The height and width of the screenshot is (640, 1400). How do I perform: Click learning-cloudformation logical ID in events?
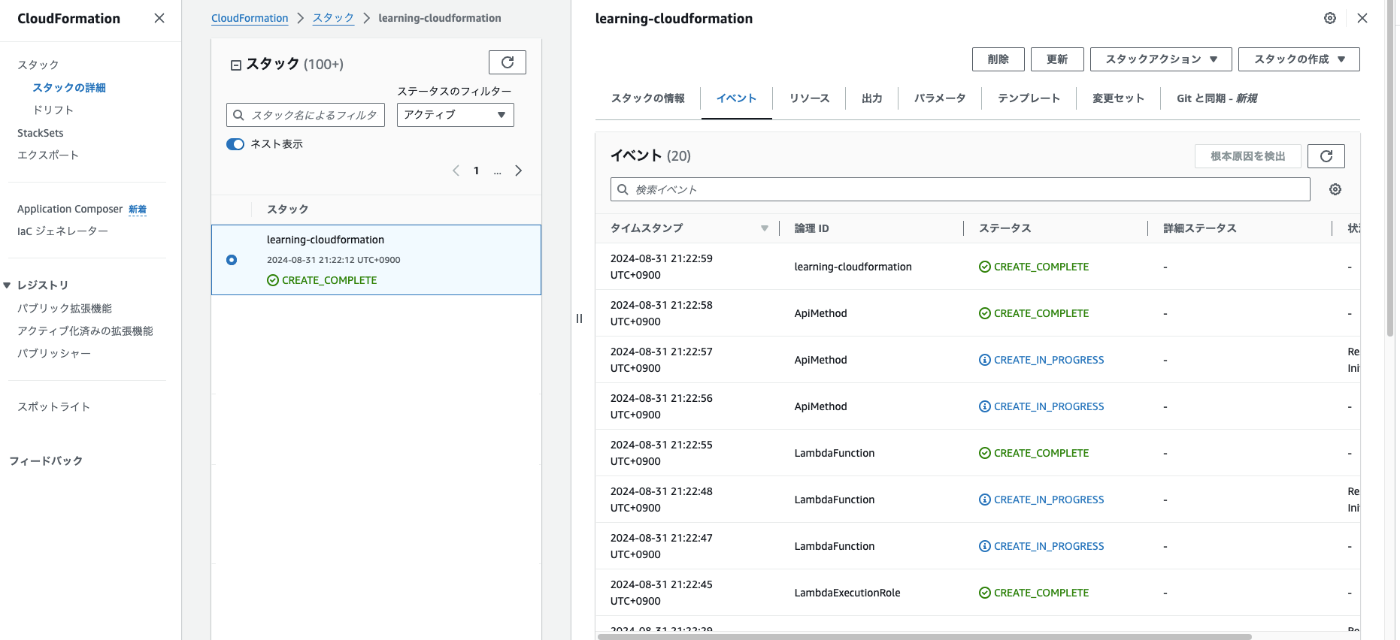tap(853, 267)
